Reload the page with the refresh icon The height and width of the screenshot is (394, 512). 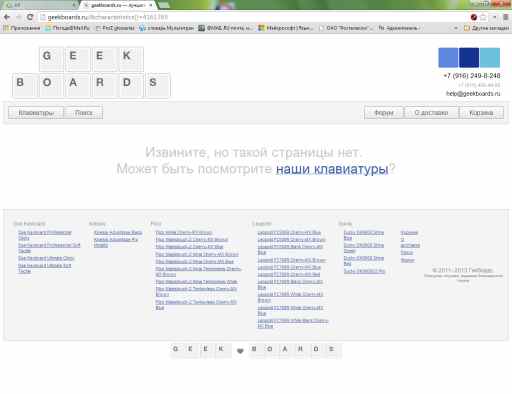[x=30, y=17]
